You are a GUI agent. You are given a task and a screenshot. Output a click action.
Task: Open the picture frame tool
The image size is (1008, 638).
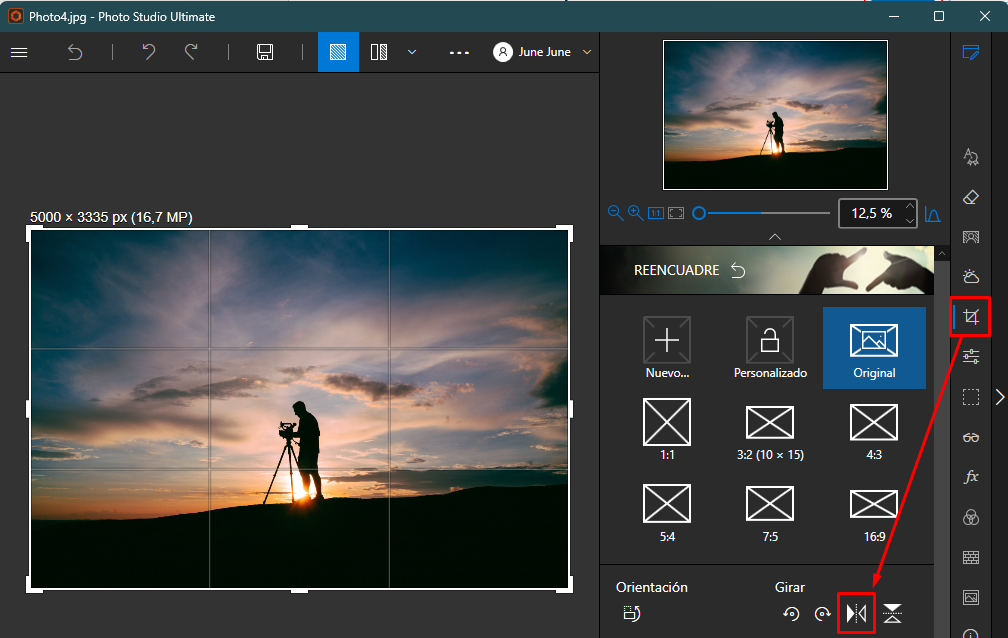pyautogui.click(x=971, y=597)
